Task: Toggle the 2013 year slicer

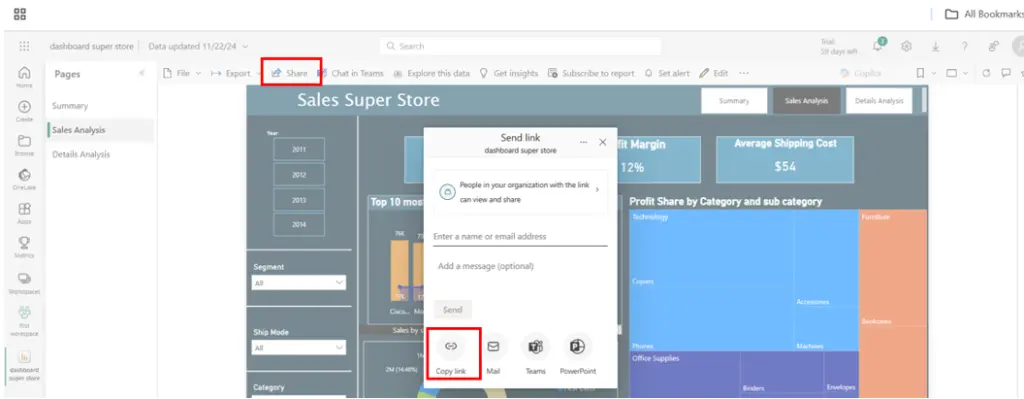Action: tap(299, 200)
